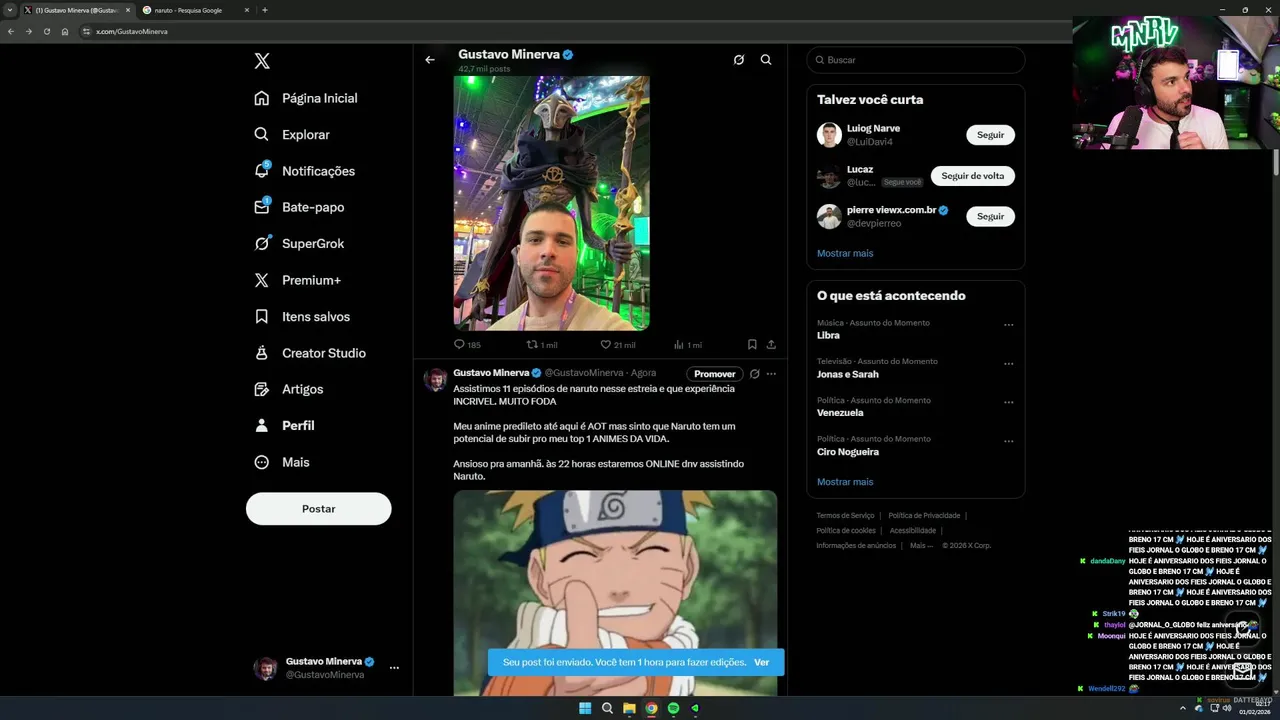Open Política de Privacidade link
The image size is (1280, 720).
tap(924, 516)
